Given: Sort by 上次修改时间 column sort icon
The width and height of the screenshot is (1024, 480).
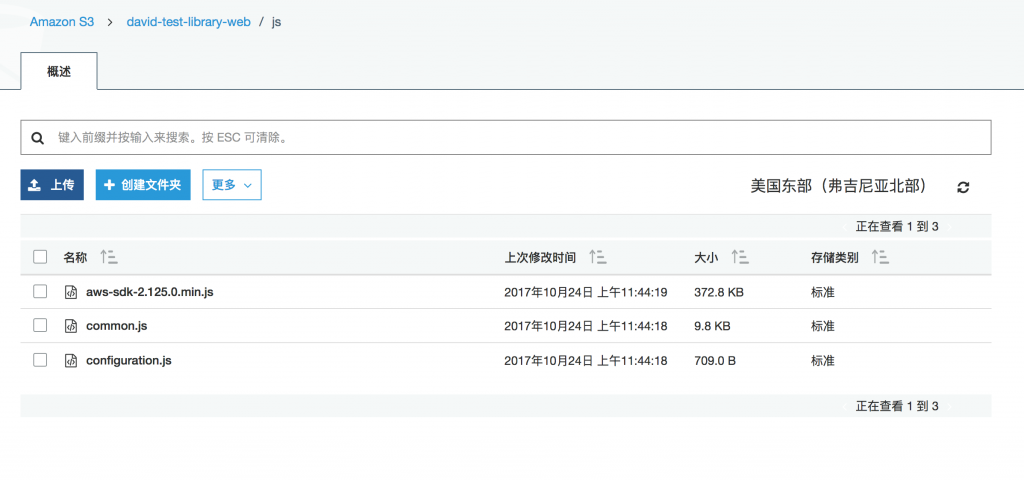Looking at the screenshot, I should click(x=598, y=257).
